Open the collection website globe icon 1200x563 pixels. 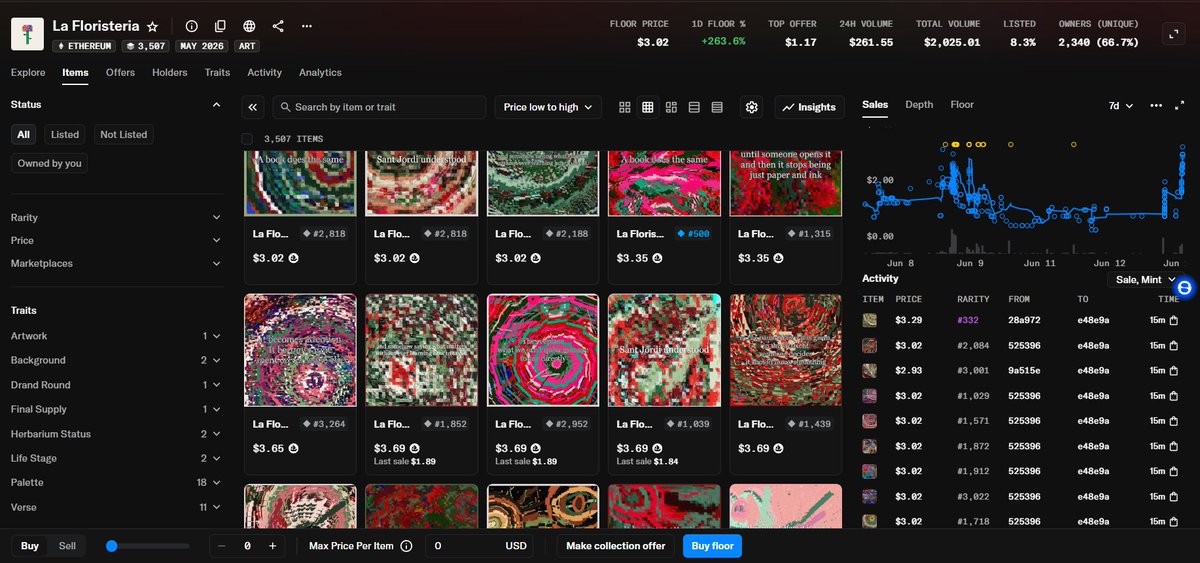point(249,26)
